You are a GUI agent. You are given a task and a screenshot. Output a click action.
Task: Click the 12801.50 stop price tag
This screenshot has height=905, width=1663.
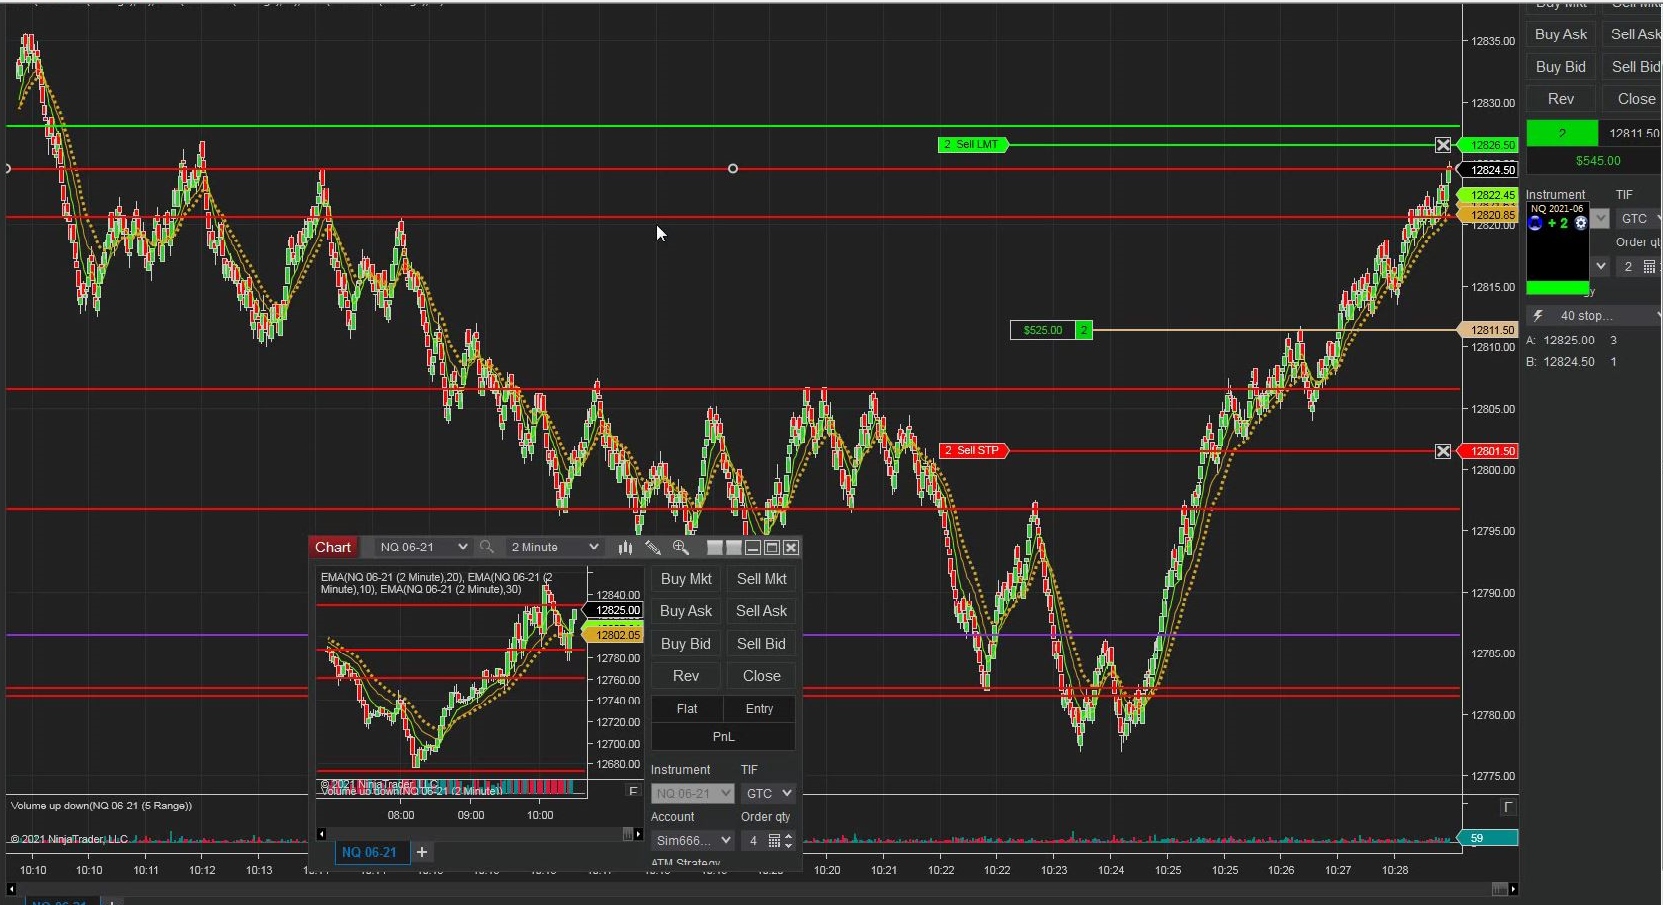tap(1490, 451)
